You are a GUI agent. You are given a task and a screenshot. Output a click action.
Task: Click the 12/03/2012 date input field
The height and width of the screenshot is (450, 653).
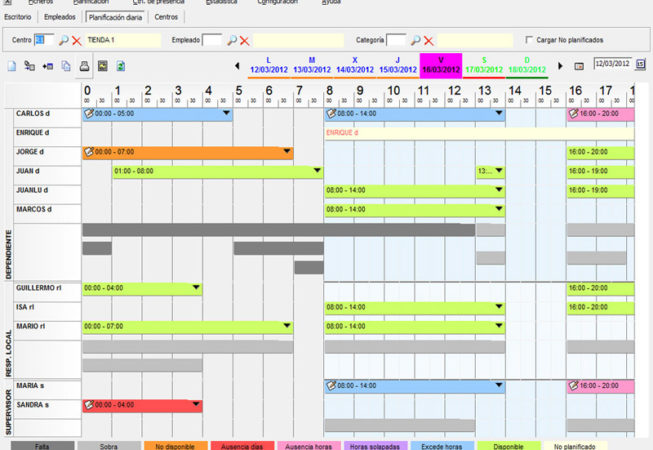tap(613, 64)
